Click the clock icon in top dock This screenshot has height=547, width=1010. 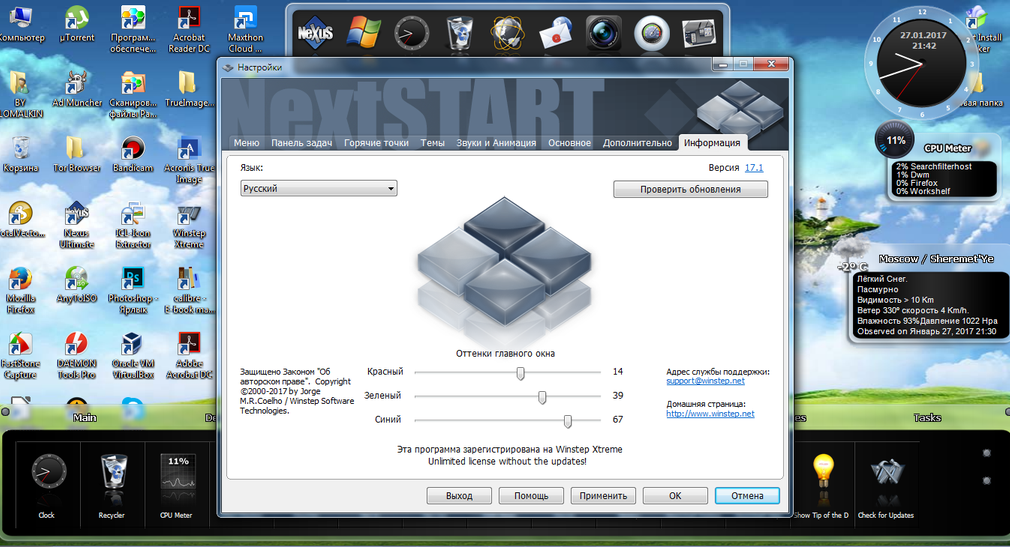click(x=411, y=33)
